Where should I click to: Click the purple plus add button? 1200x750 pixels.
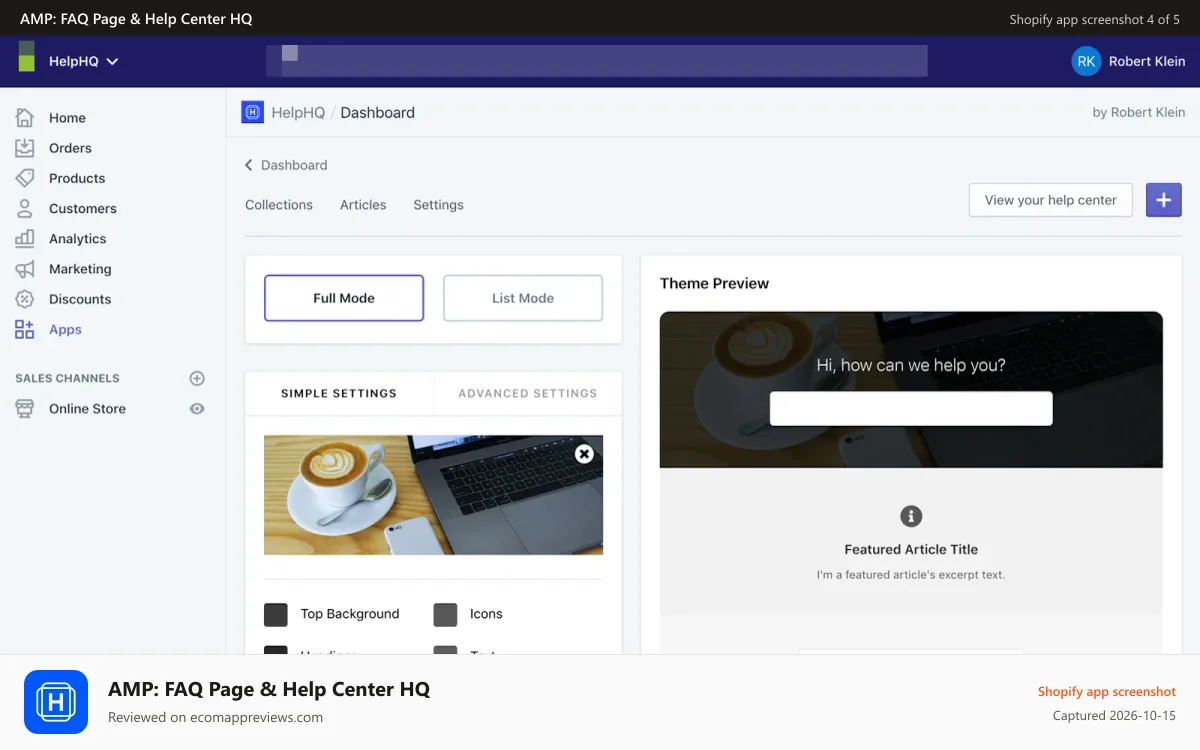1164,200
